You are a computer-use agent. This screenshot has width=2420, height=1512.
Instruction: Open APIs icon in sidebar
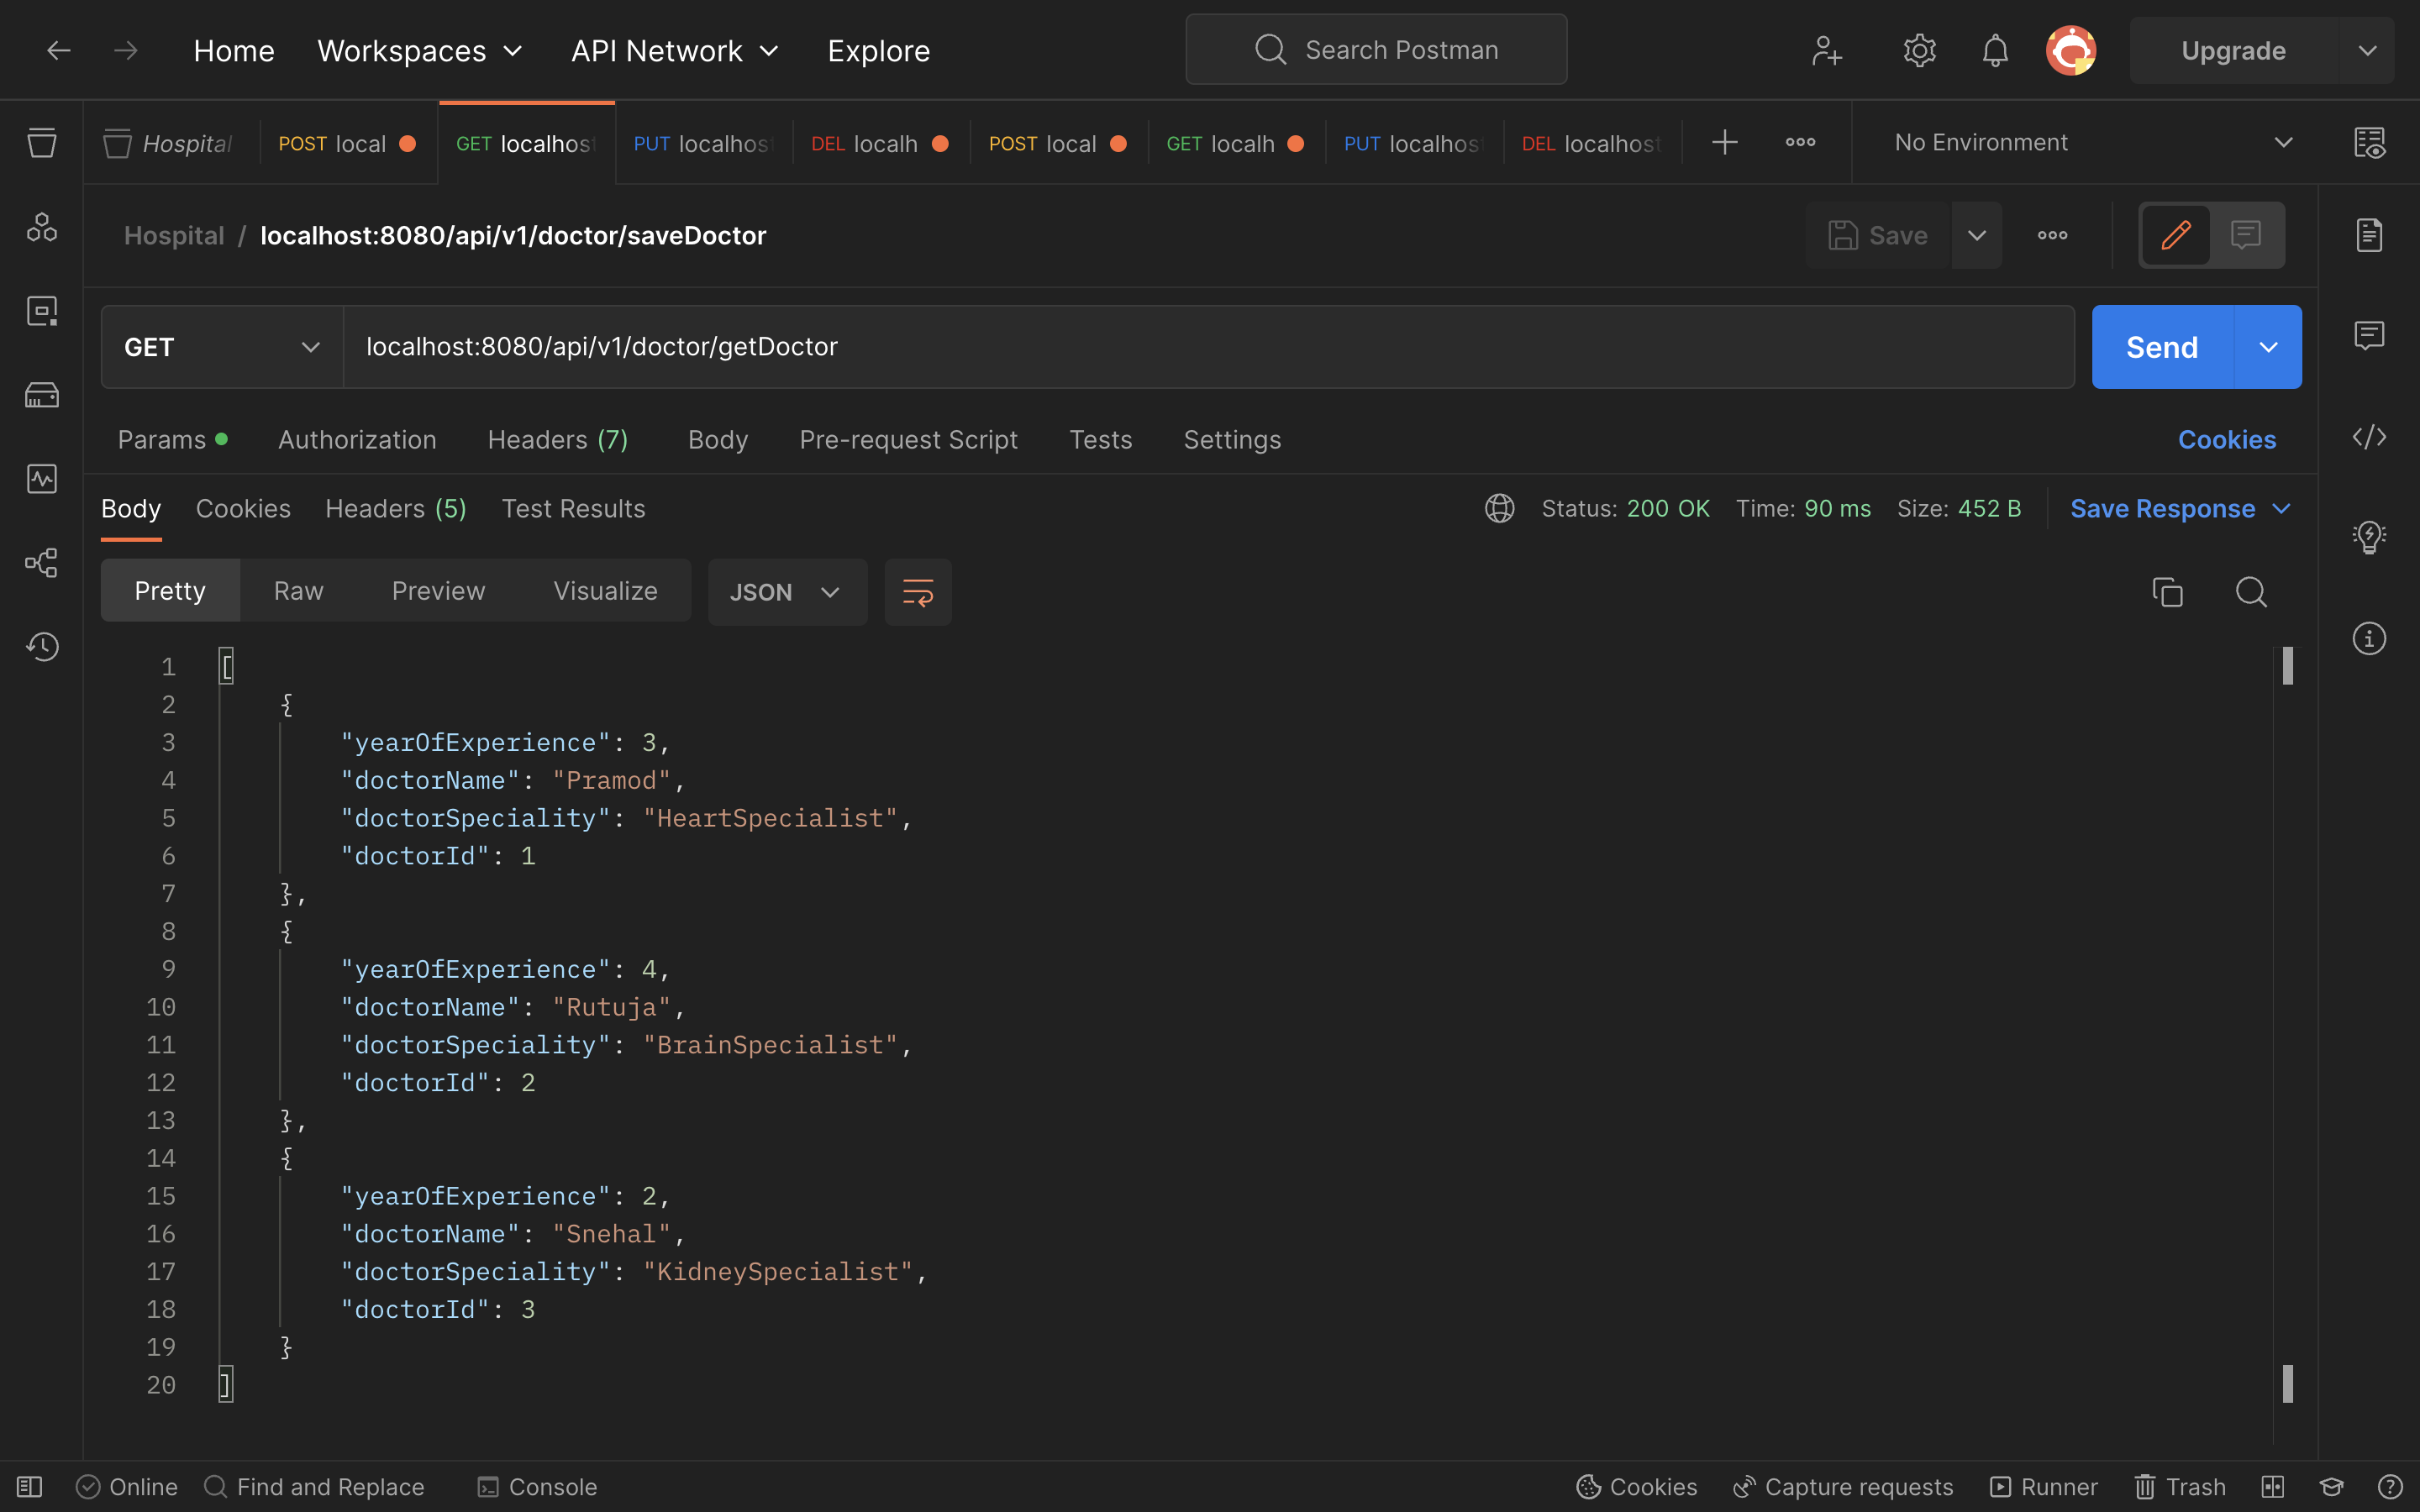(x=42, y=228)
